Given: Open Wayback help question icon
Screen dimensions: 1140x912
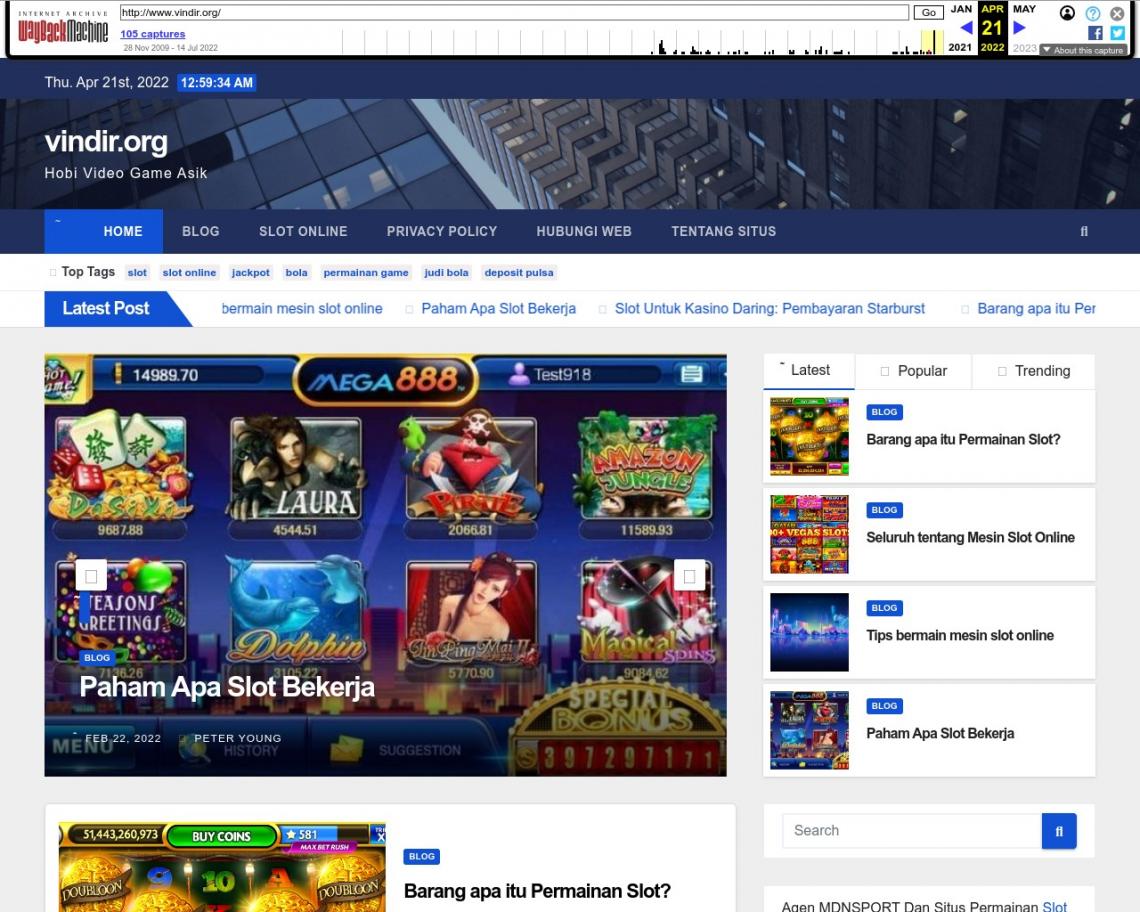Looking at the screenshot, I should click(x=1093, y=13).
